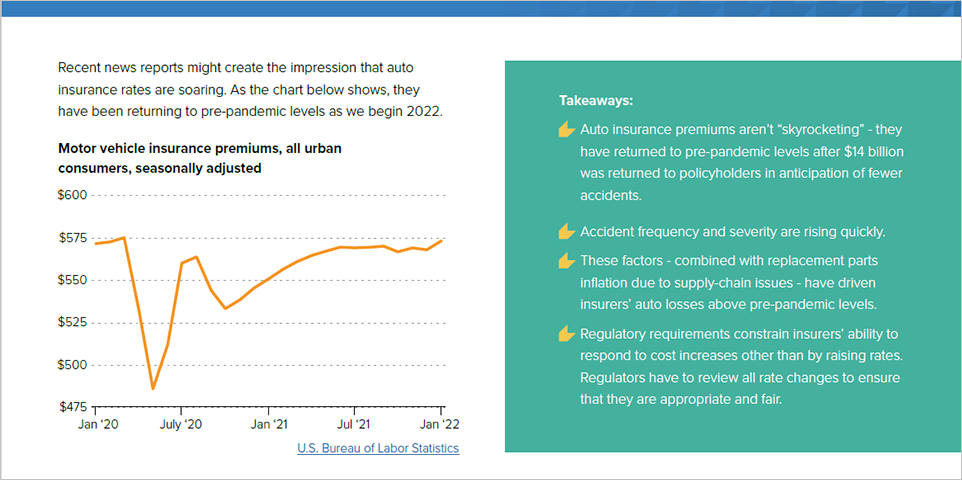Click the "Jul '21" x-axis label
Viewport: 962px width, 480px height.
355,425
